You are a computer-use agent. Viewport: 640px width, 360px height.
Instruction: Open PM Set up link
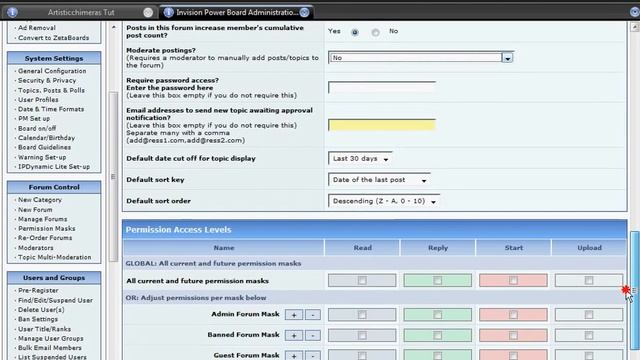34,118
